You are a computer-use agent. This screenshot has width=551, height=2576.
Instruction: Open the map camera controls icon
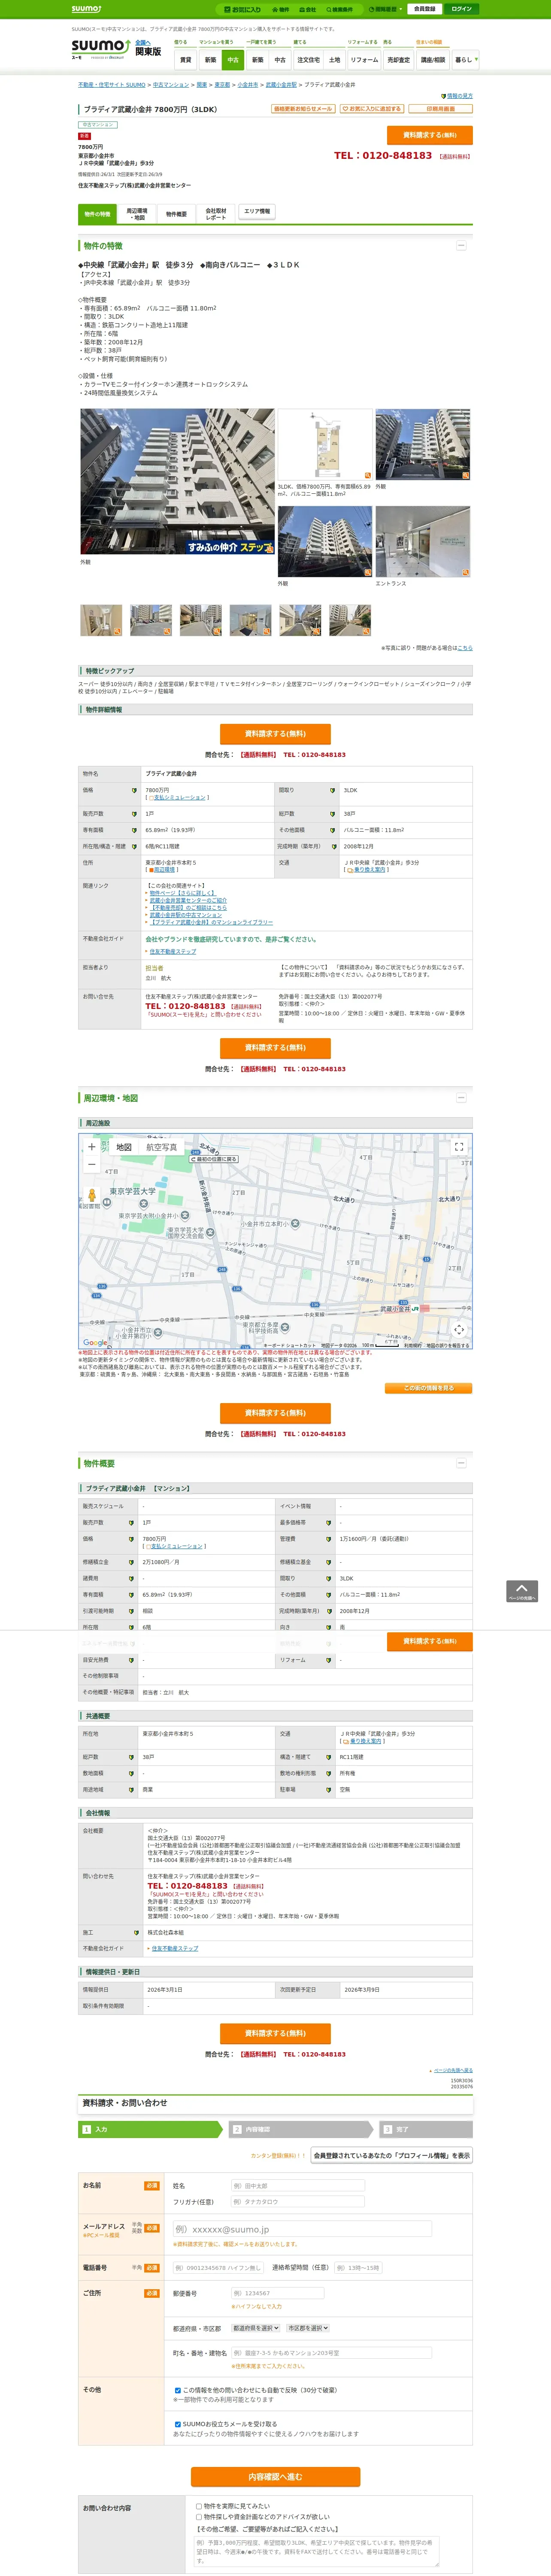(459, 1329)
